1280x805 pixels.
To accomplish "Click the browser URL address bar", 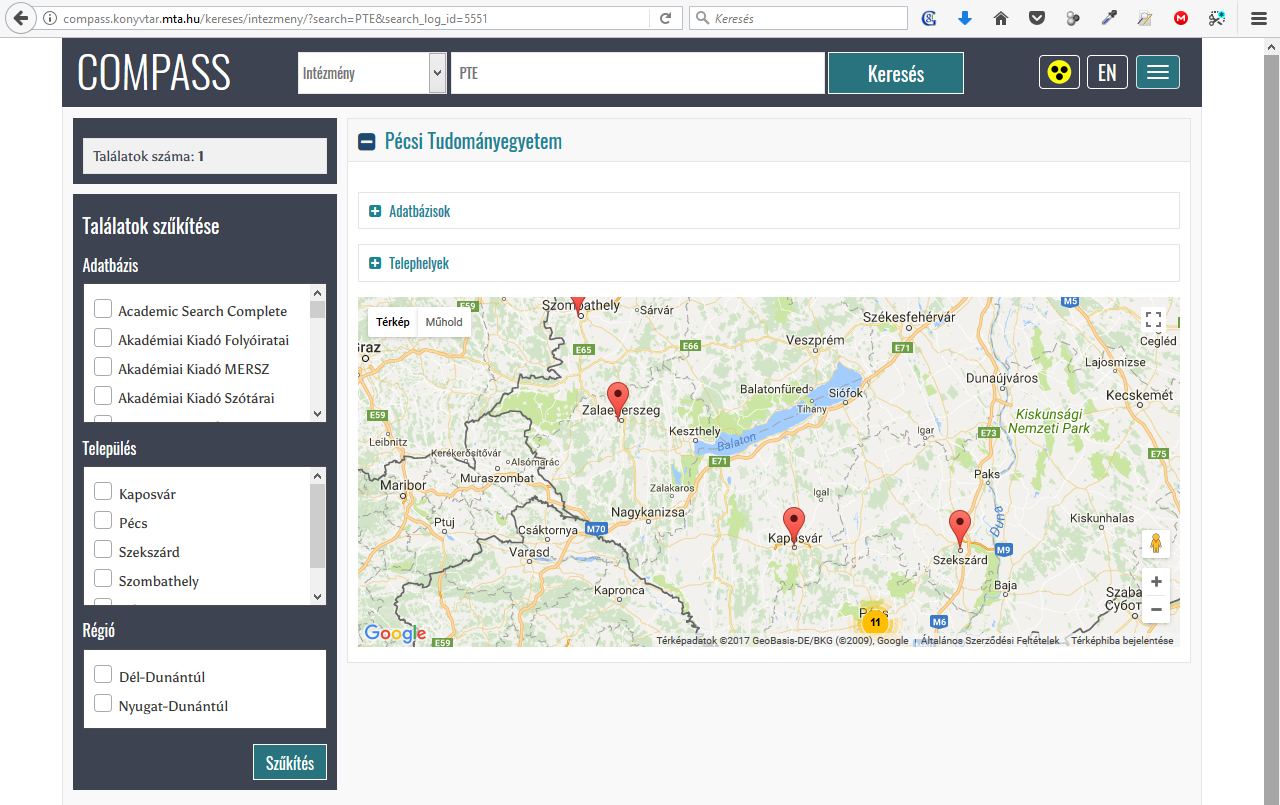I will point(353,19).
